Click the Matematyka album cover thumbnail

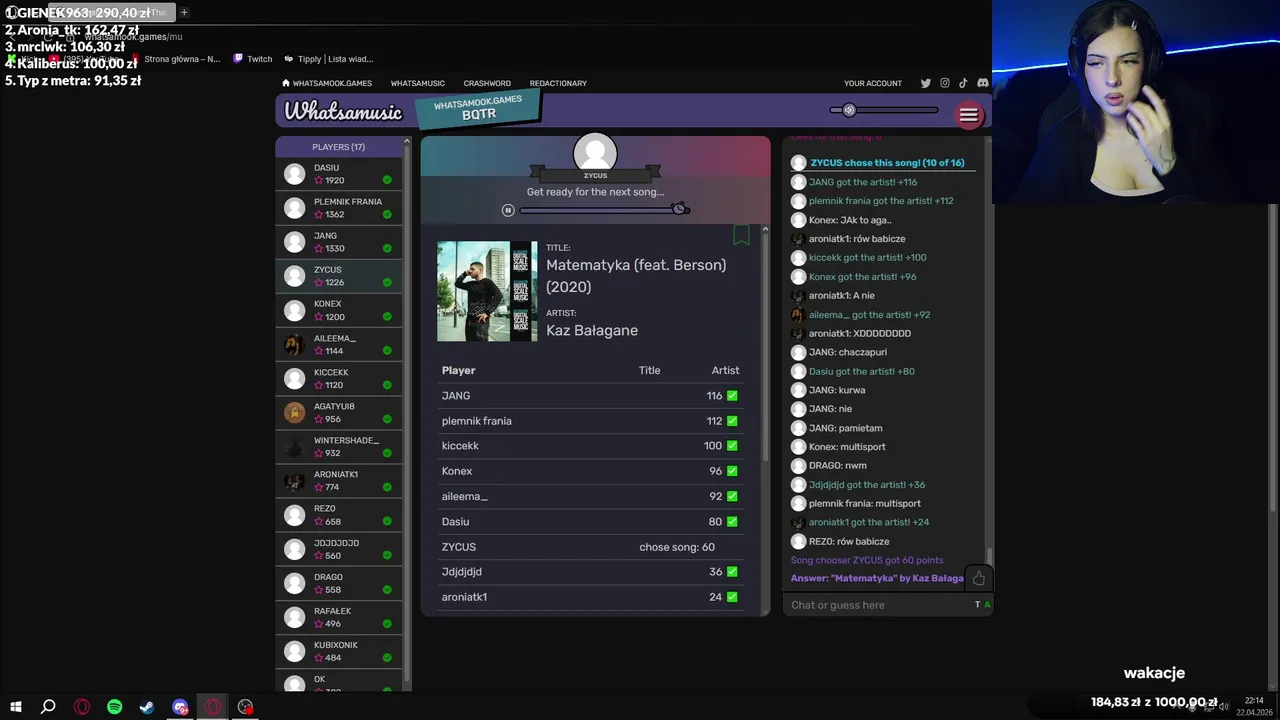487,291
